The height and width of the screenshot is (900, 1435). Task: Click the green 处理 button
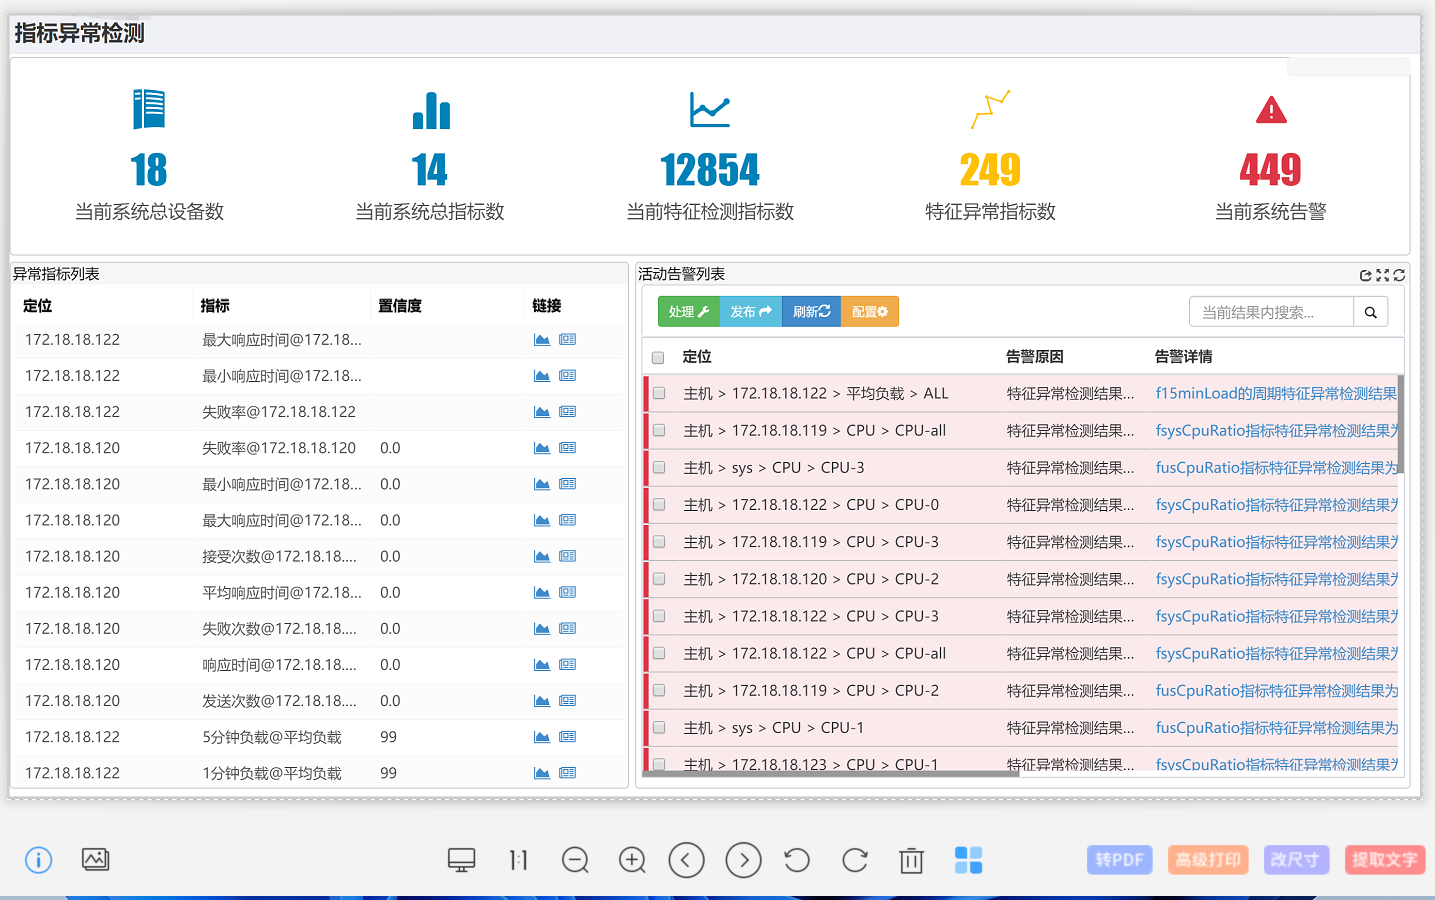688,312
